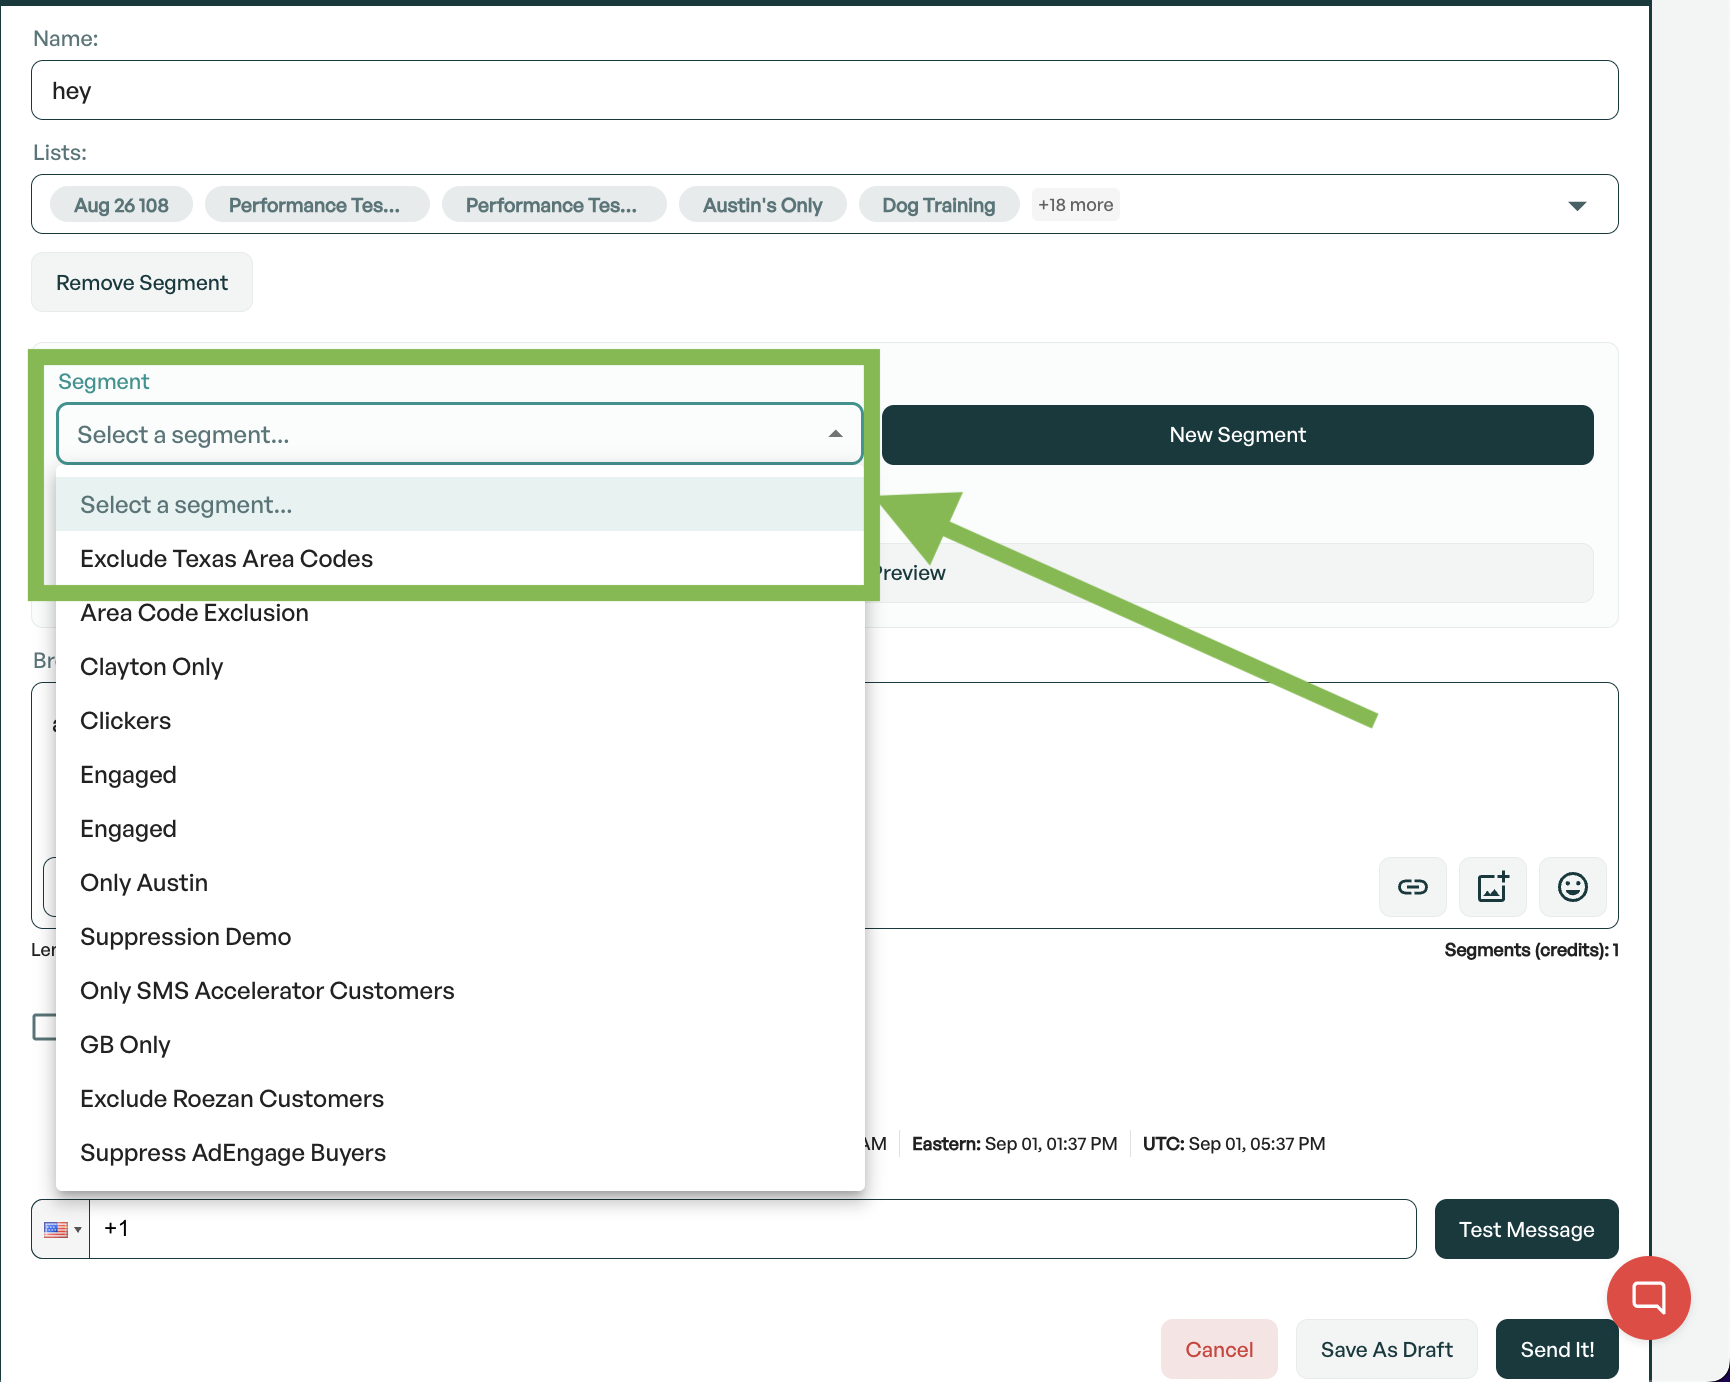Viewport: 1730px width, 1382px height.
Task: Create a New Segment
Action: 1237,434
